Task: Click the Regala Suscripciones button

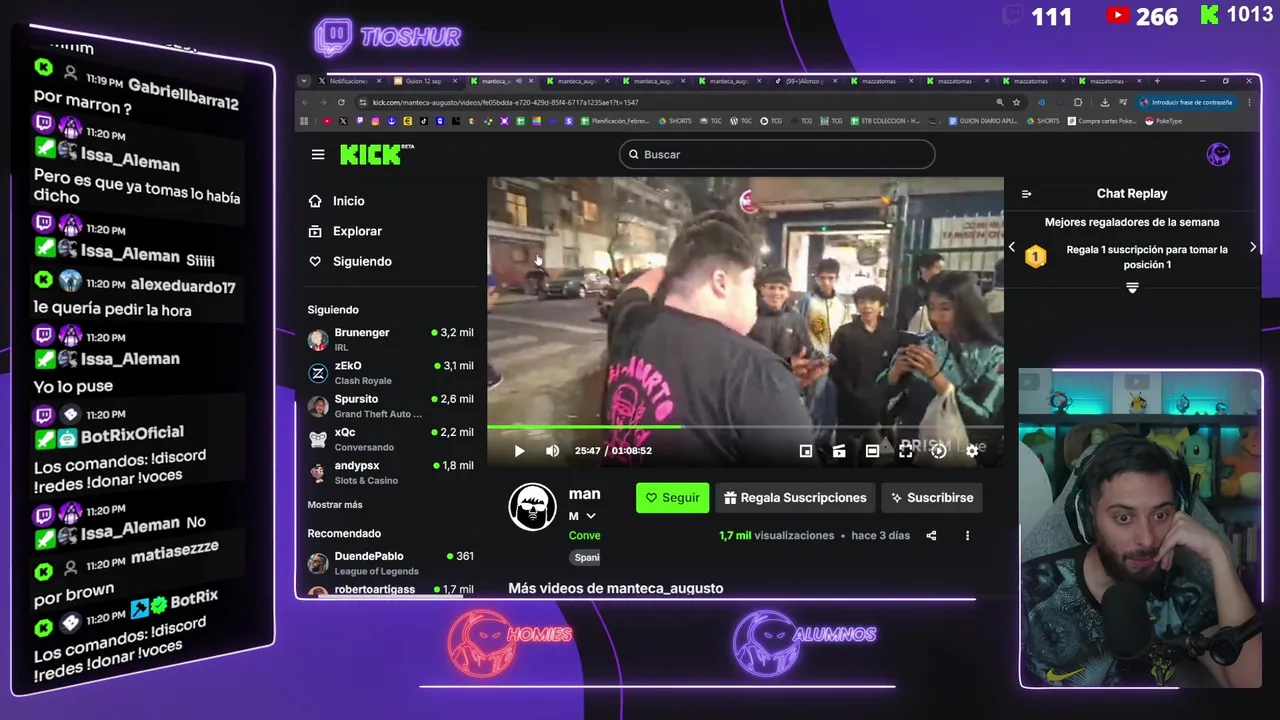Action: coord(795,497)
